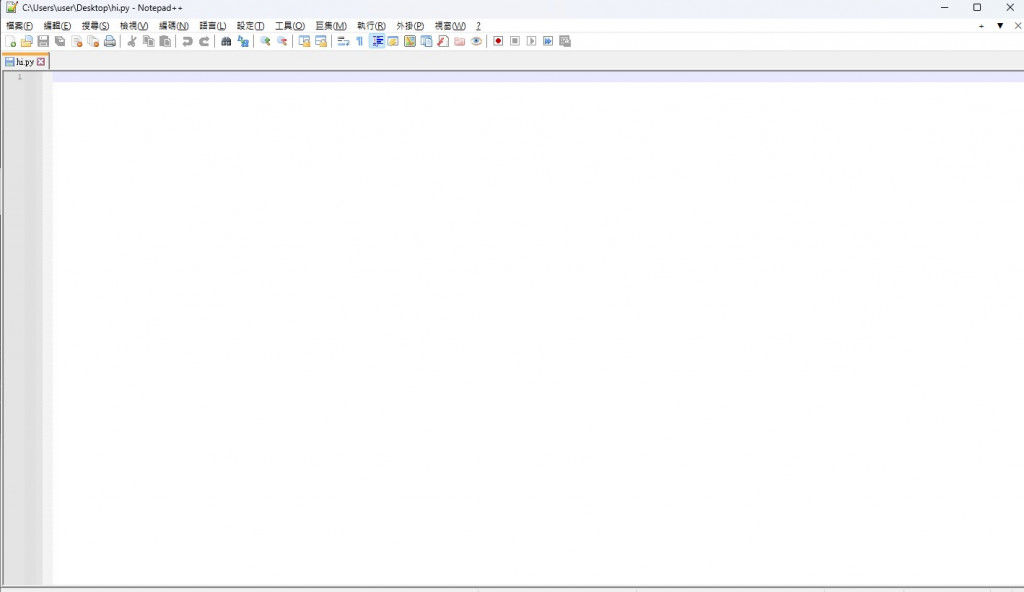Open the 搜尋(S) menu
The height and width of the screenshot is (592, 1024).
coord(95,26)
